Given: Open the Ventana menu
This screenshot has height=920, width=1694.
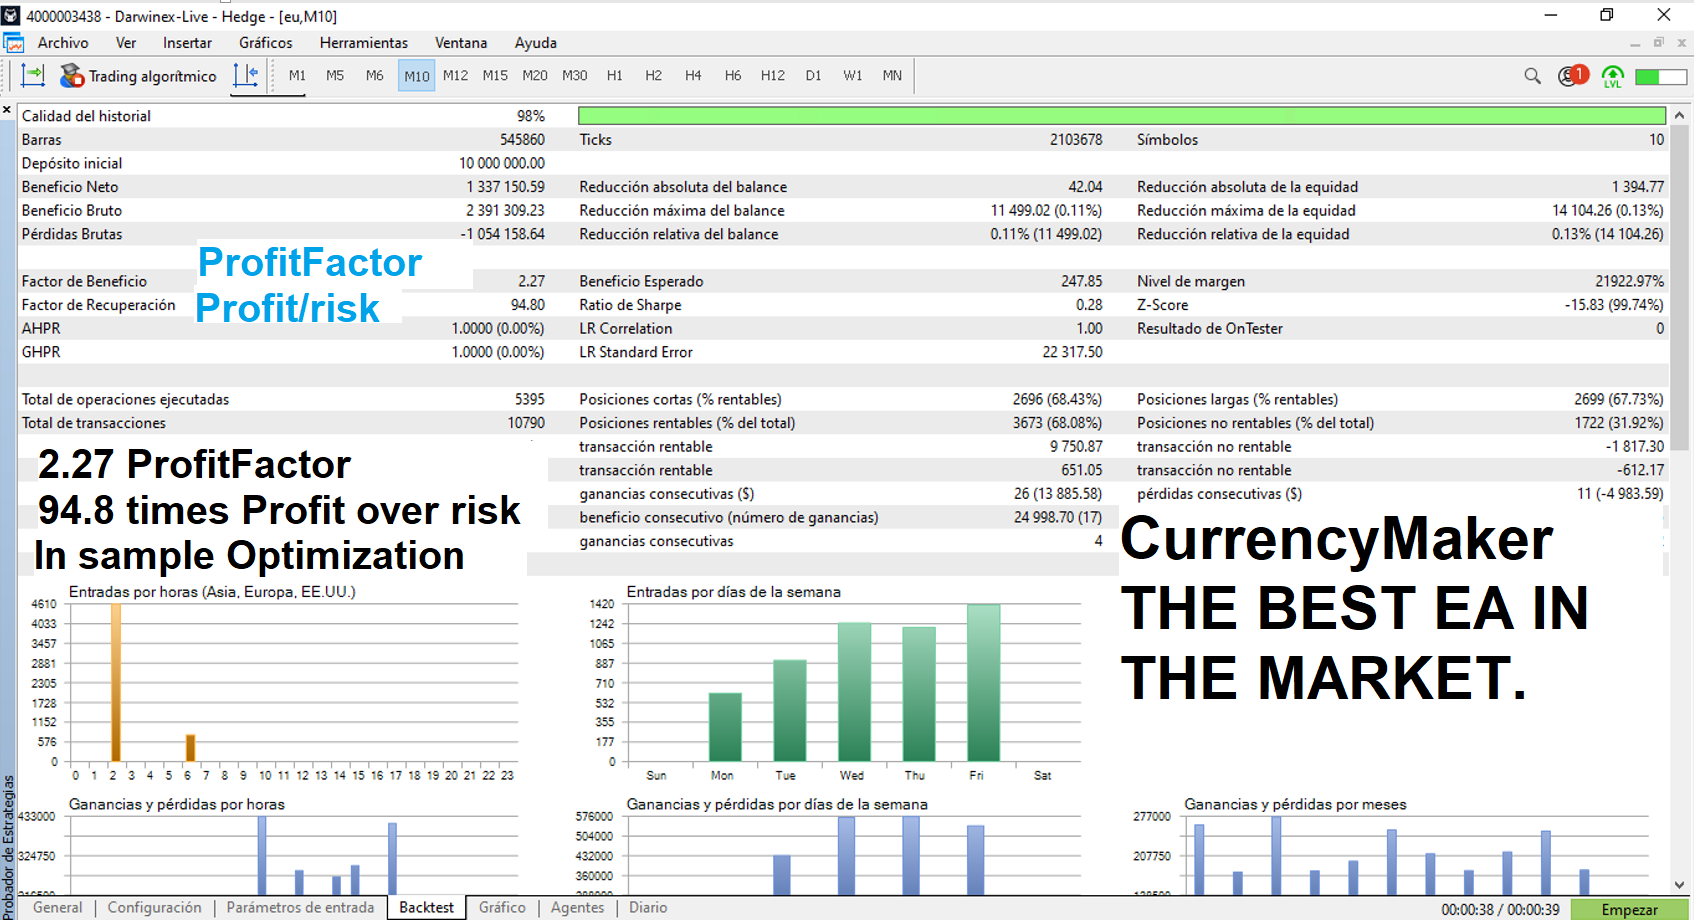Looking at the screenshot, I should point(460,43).
